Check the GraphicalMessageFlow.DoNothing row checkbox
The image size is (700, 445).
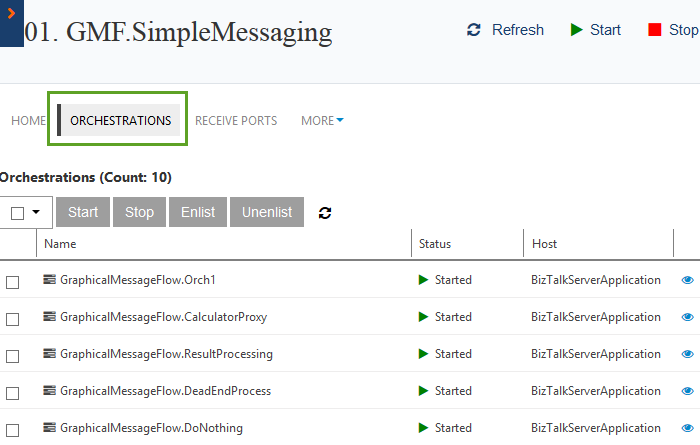[13, 429]
